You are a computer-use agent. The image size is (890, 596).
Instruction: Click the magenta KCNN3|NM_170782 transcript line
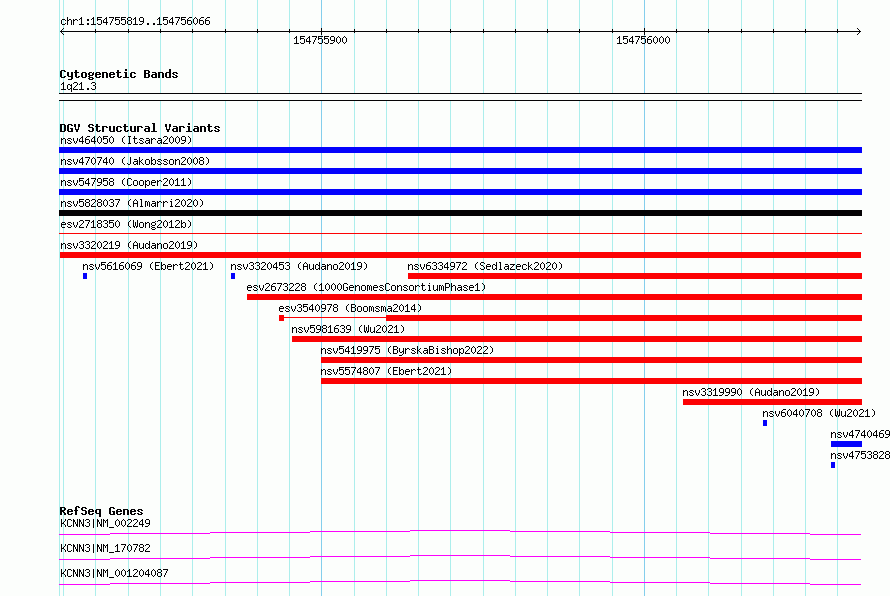click(460, 557)
